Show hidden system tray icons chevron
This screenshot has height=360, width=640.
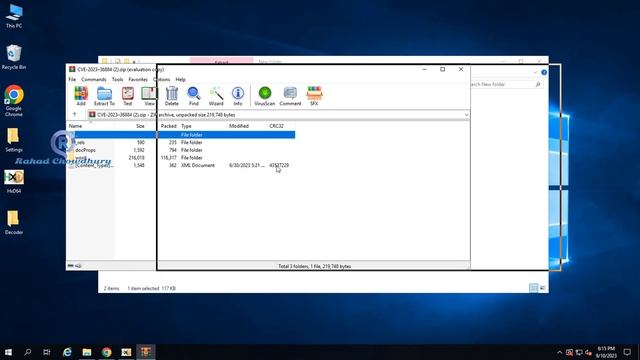(560, 352)
